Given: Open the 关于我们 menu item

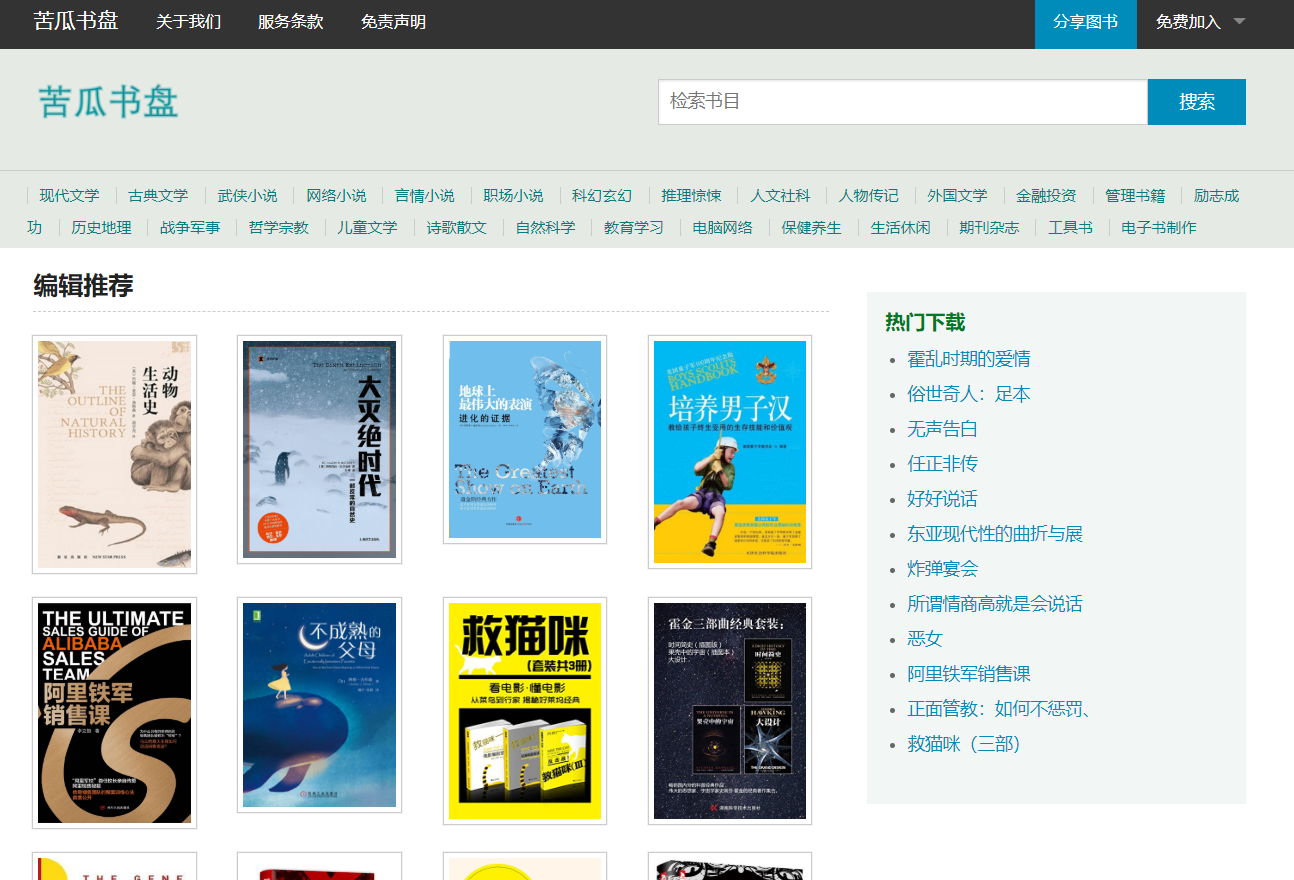Looking at the screenshot, I should tap(188, 22).
